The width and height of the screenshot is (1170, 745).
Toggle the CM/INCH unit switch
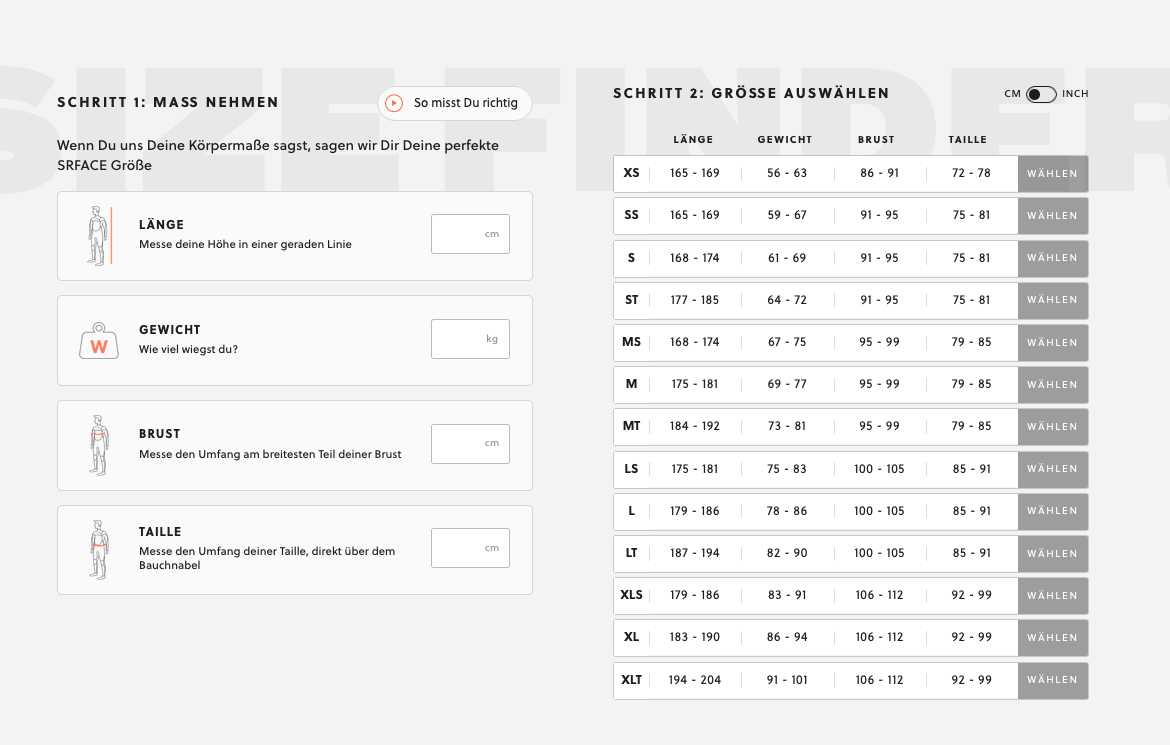tap(1041, 94)
